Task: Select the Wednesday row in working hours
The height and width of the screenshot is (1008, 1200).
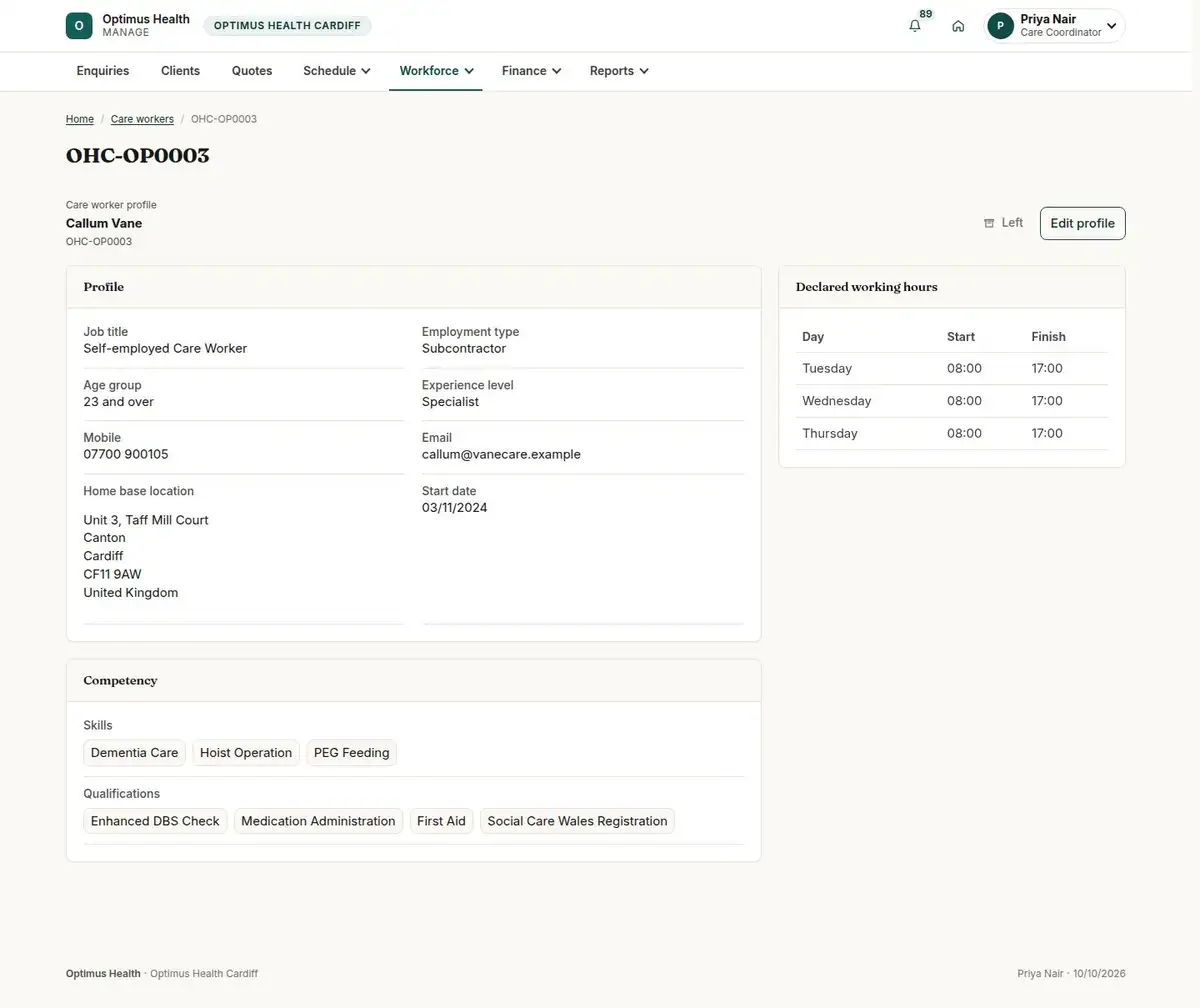Action: 952,401
